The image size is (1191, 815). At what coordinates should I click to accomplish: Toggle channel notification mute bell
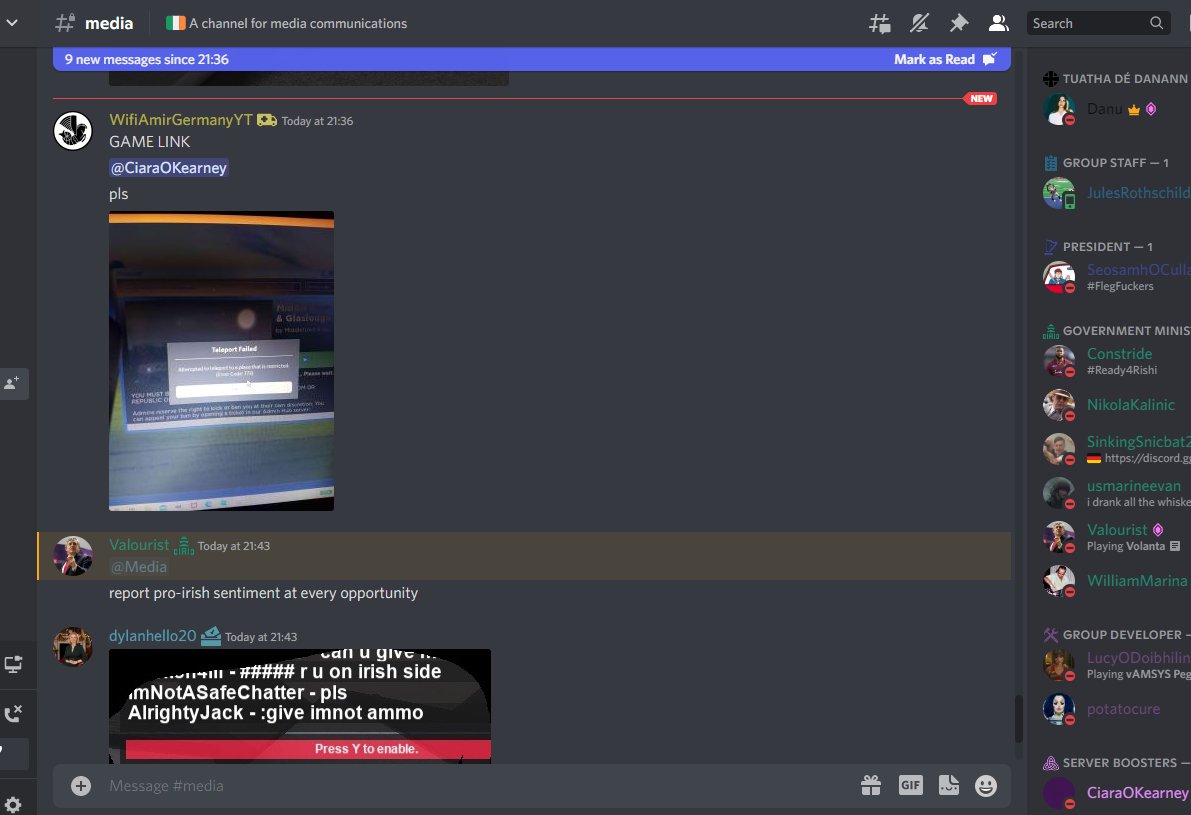[x=919, y=24]
